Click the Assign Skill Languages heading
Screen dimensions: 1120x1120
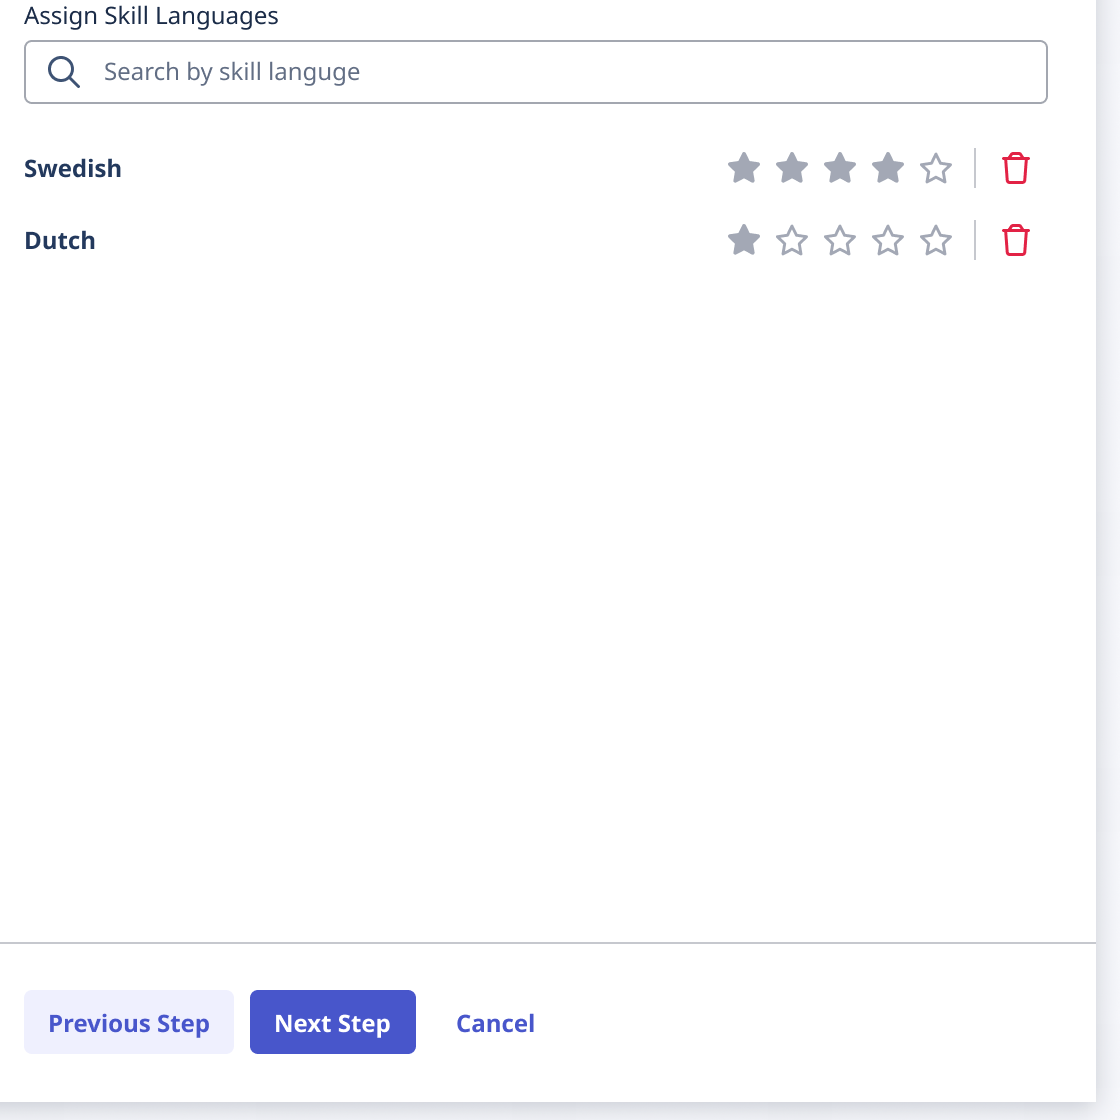tap(151, 16)
